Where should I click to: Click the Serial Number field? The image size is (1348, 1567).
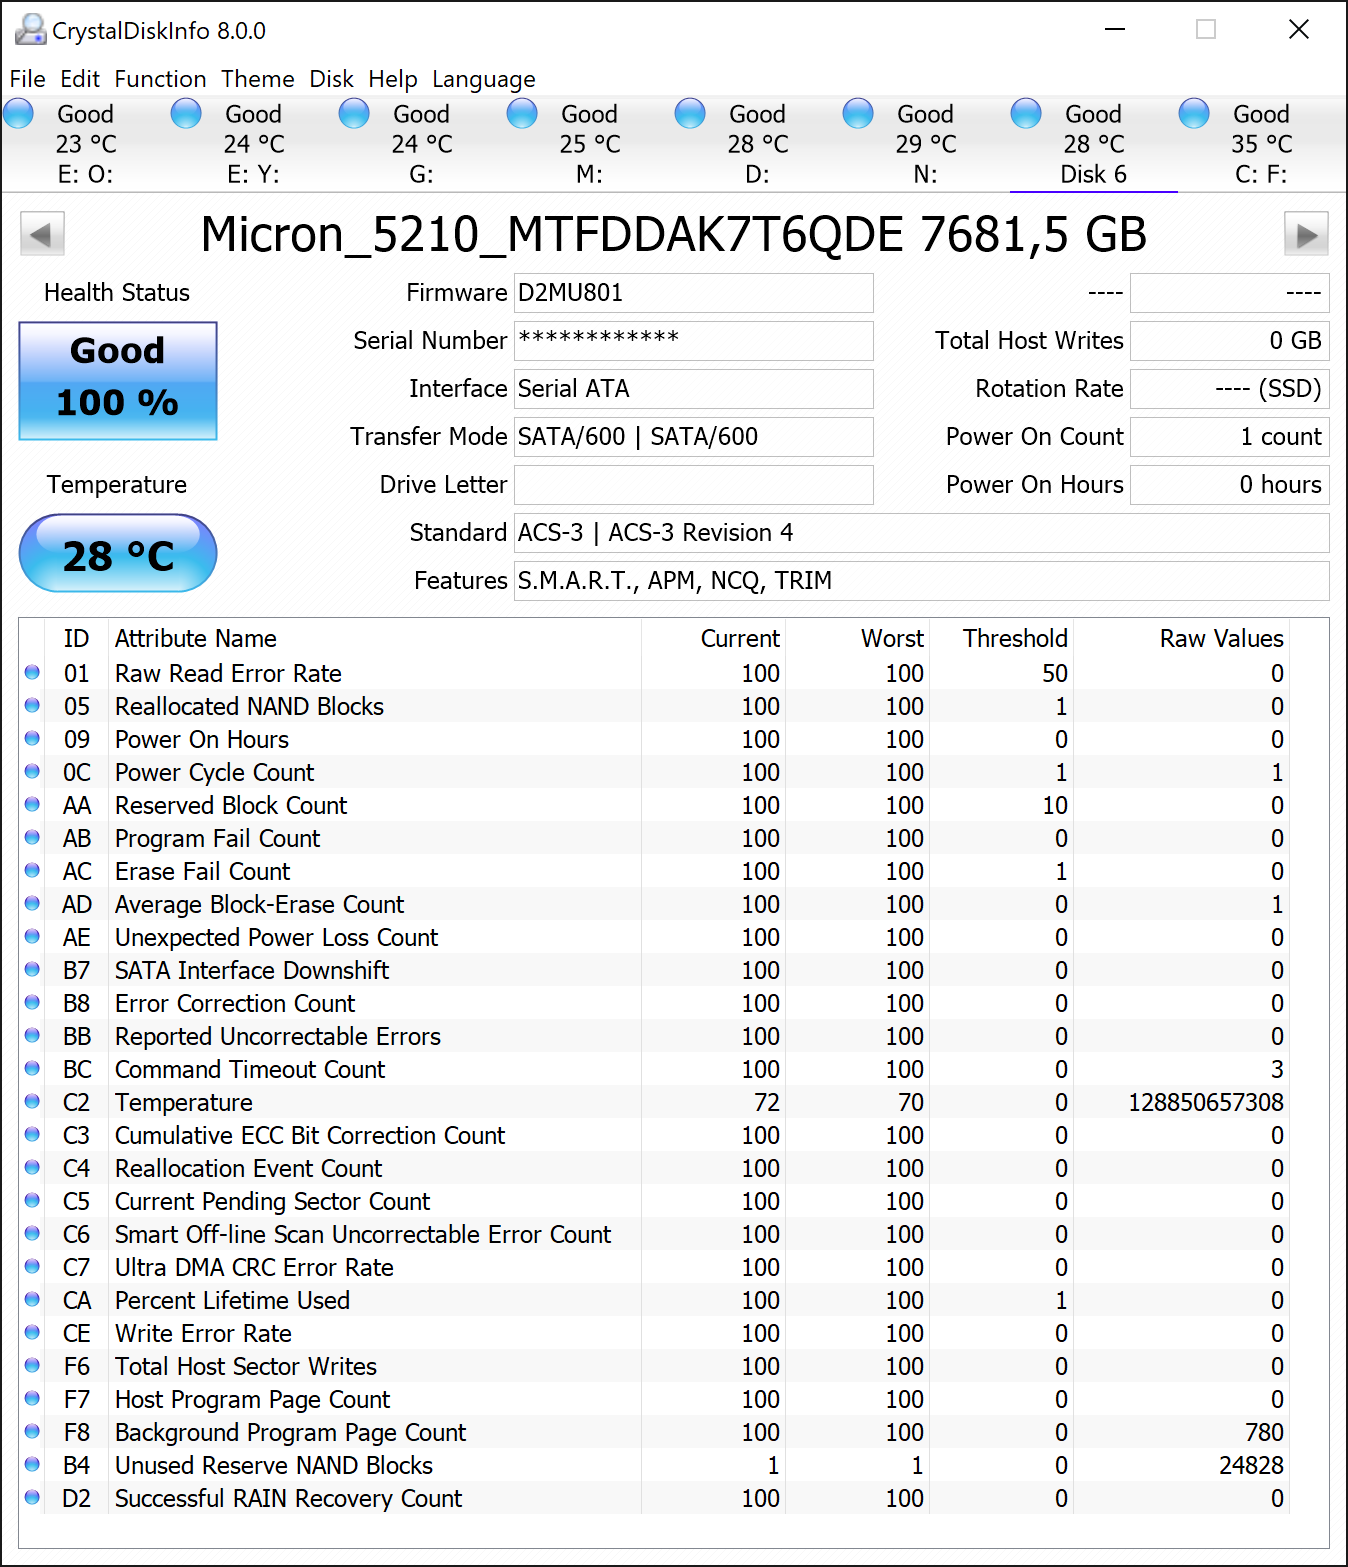click(693, 341)
